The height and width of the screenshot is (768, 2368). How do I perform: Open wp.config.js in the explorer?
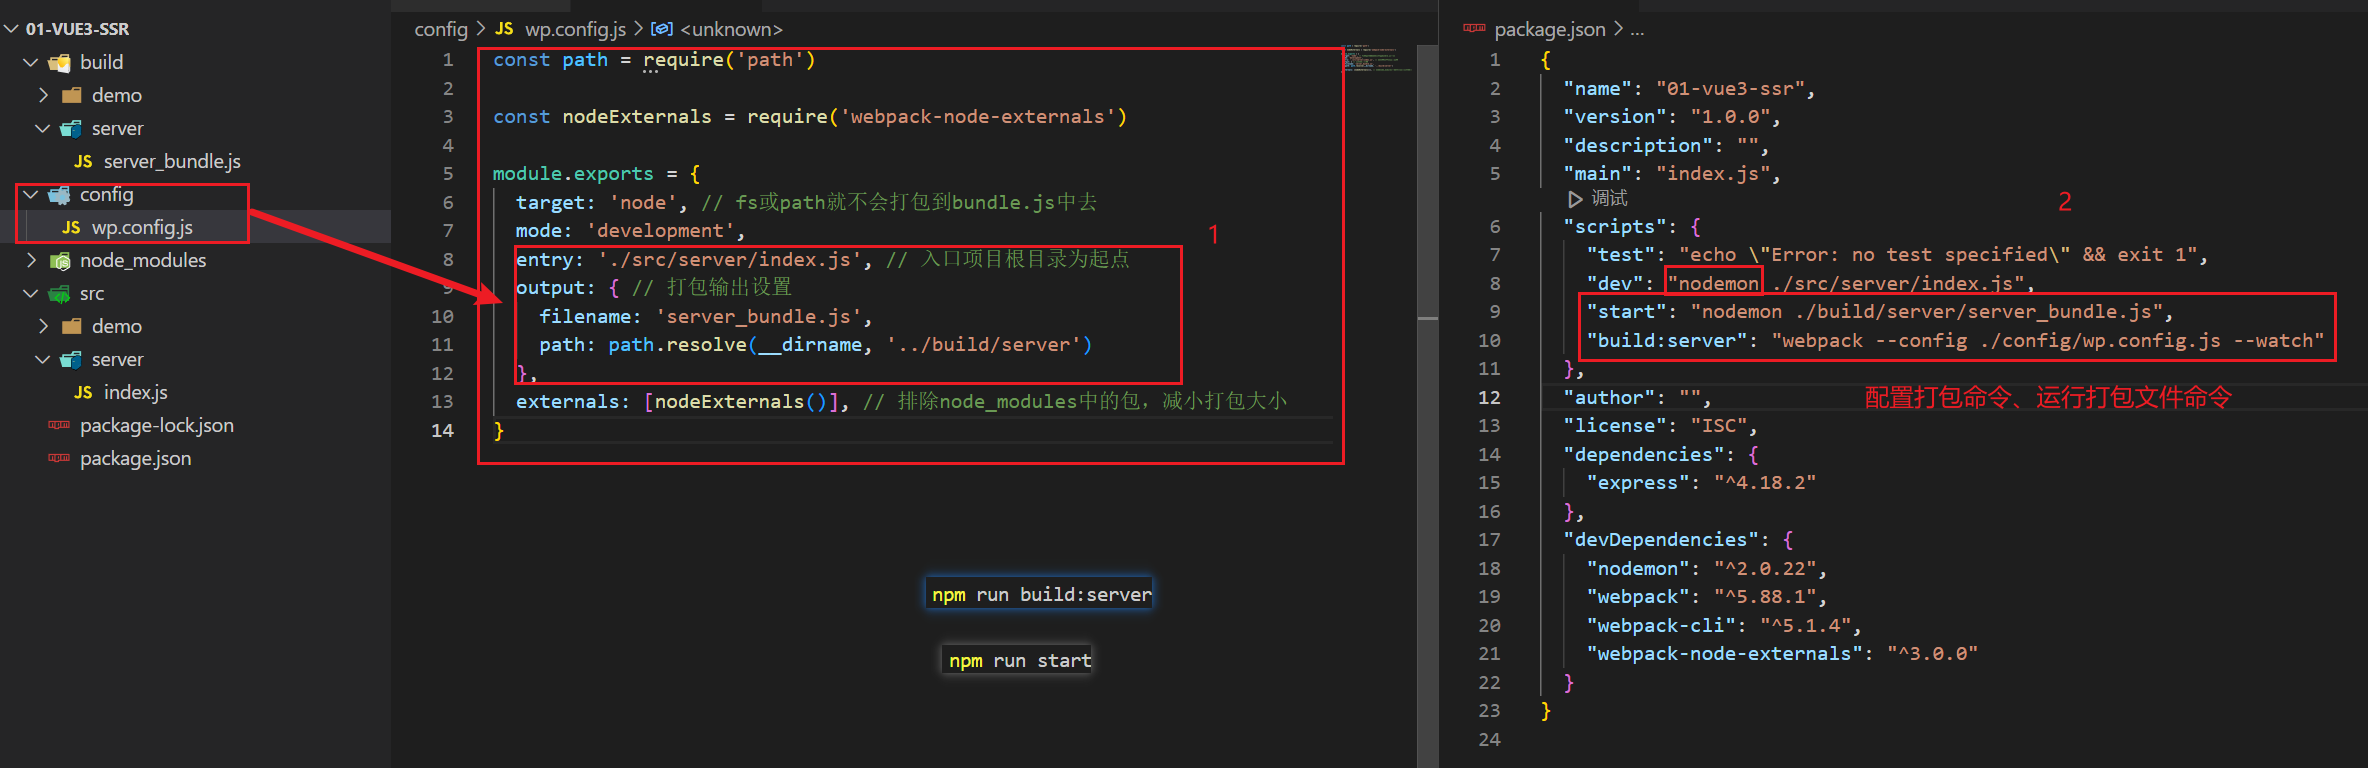pyautogui.click(x=142, y=227)
